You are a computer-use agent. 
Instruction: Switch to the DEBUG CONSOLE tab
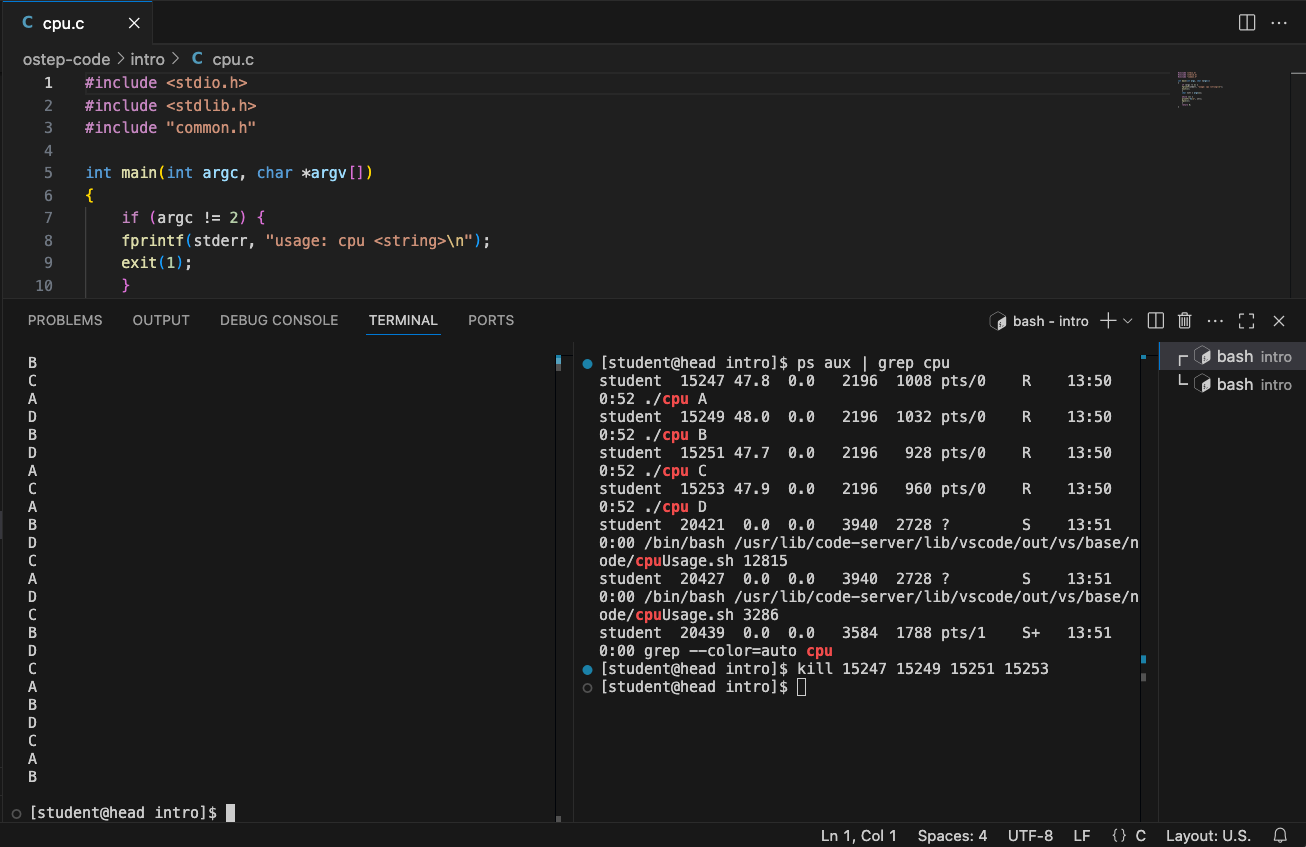click(279, 321)
